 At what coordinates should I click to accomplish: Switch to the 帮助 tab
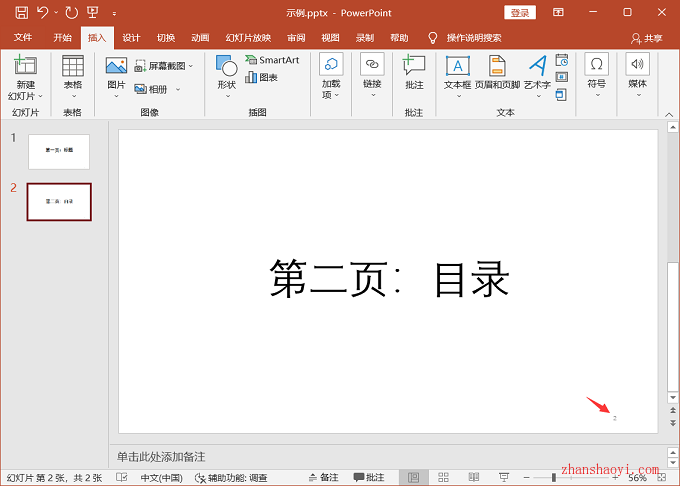click(399, 38)
